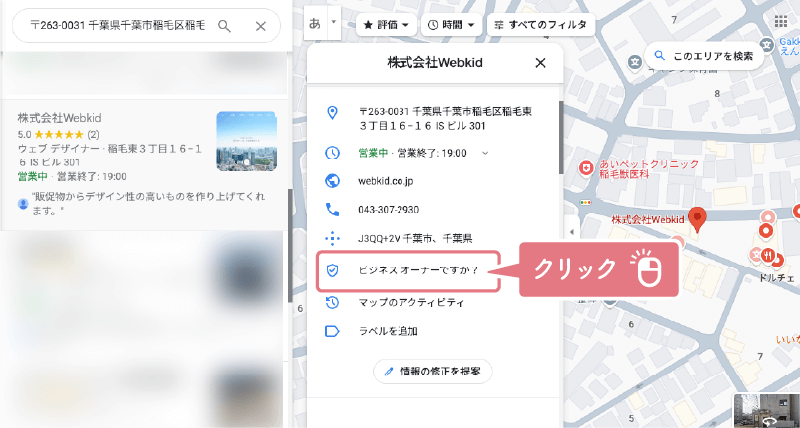Image resolution: width=800 pixels, height=428 pixels.
Task: Click このエリアを検索 search this area button
Action: tap(704, 56)
